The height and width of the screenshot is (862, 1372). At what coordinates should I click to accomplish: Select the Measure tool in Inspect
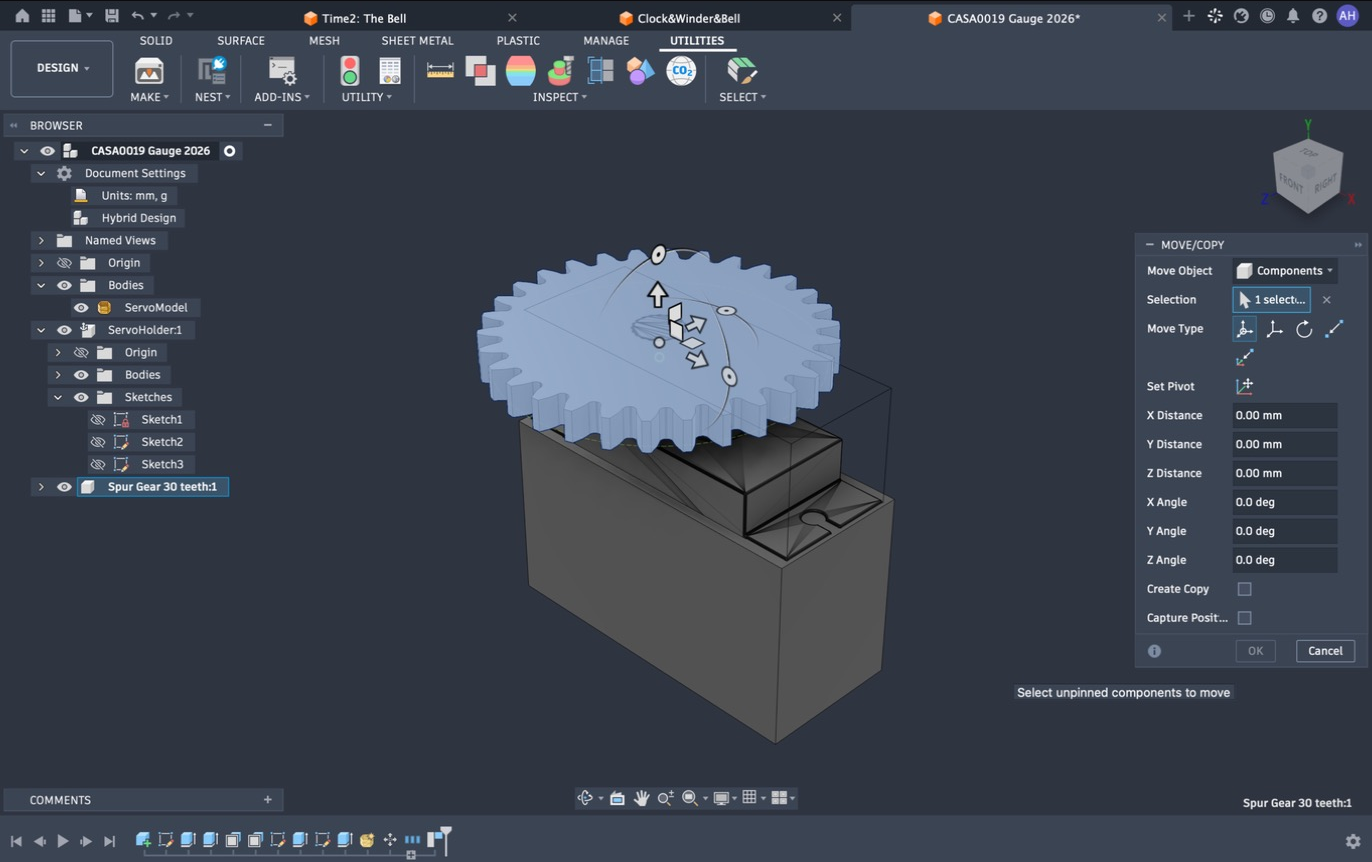pos(440,70)
